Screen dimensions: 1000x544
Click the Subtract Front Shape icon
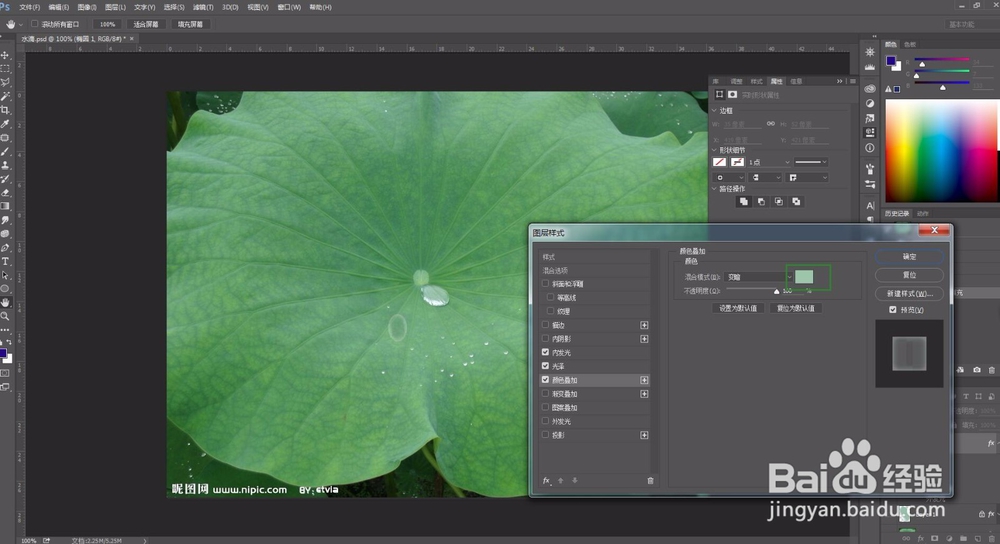(761, 202)
